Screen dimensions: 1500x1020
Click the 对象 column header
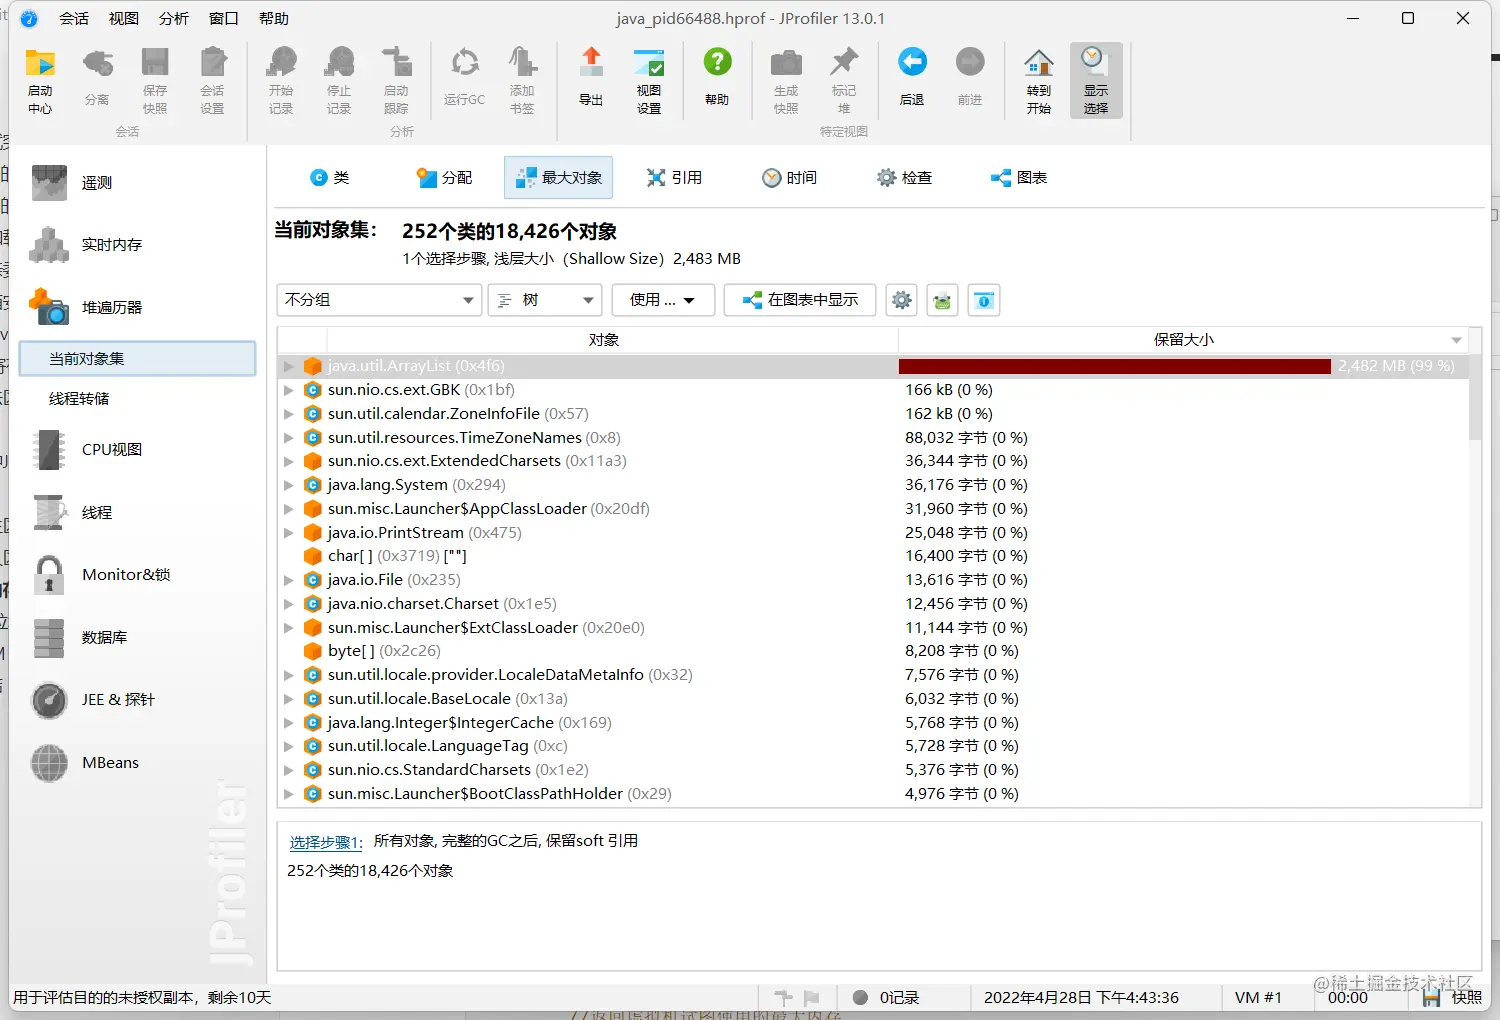pyautogui.click(x=603, y=340)
